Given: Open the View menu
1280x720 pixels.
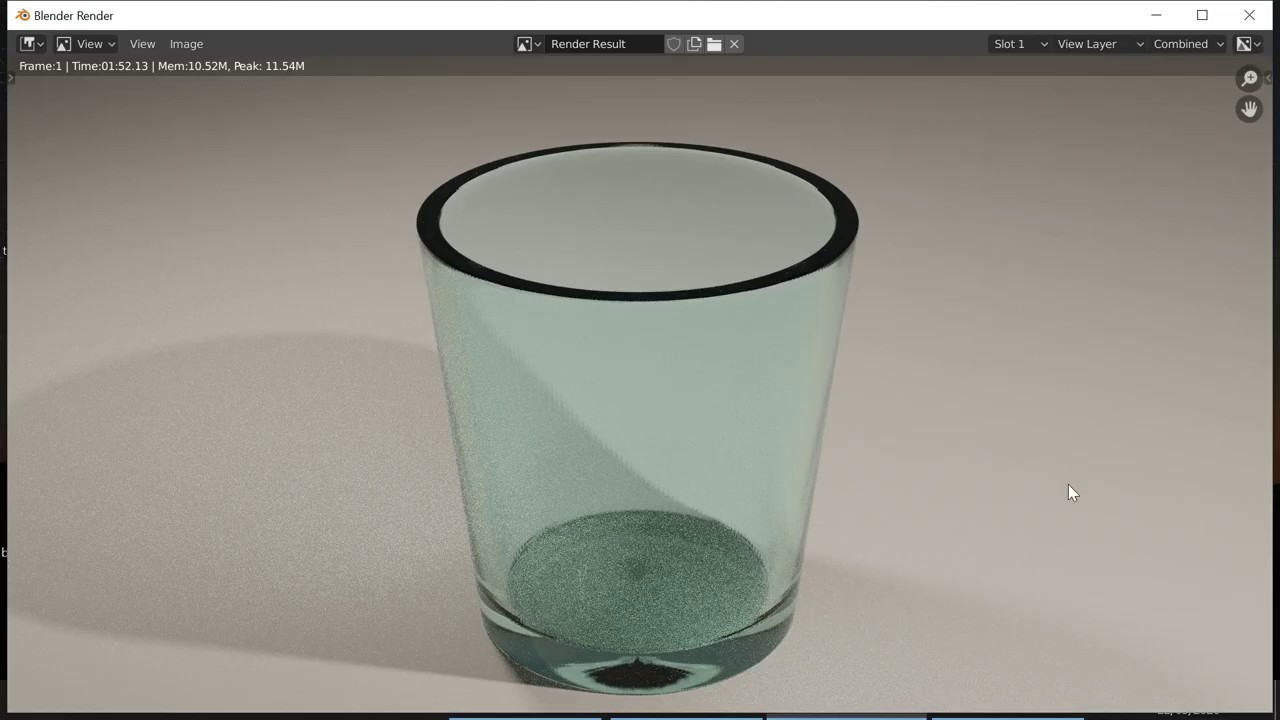Looking at the screenshot, I should coord(142,44).
